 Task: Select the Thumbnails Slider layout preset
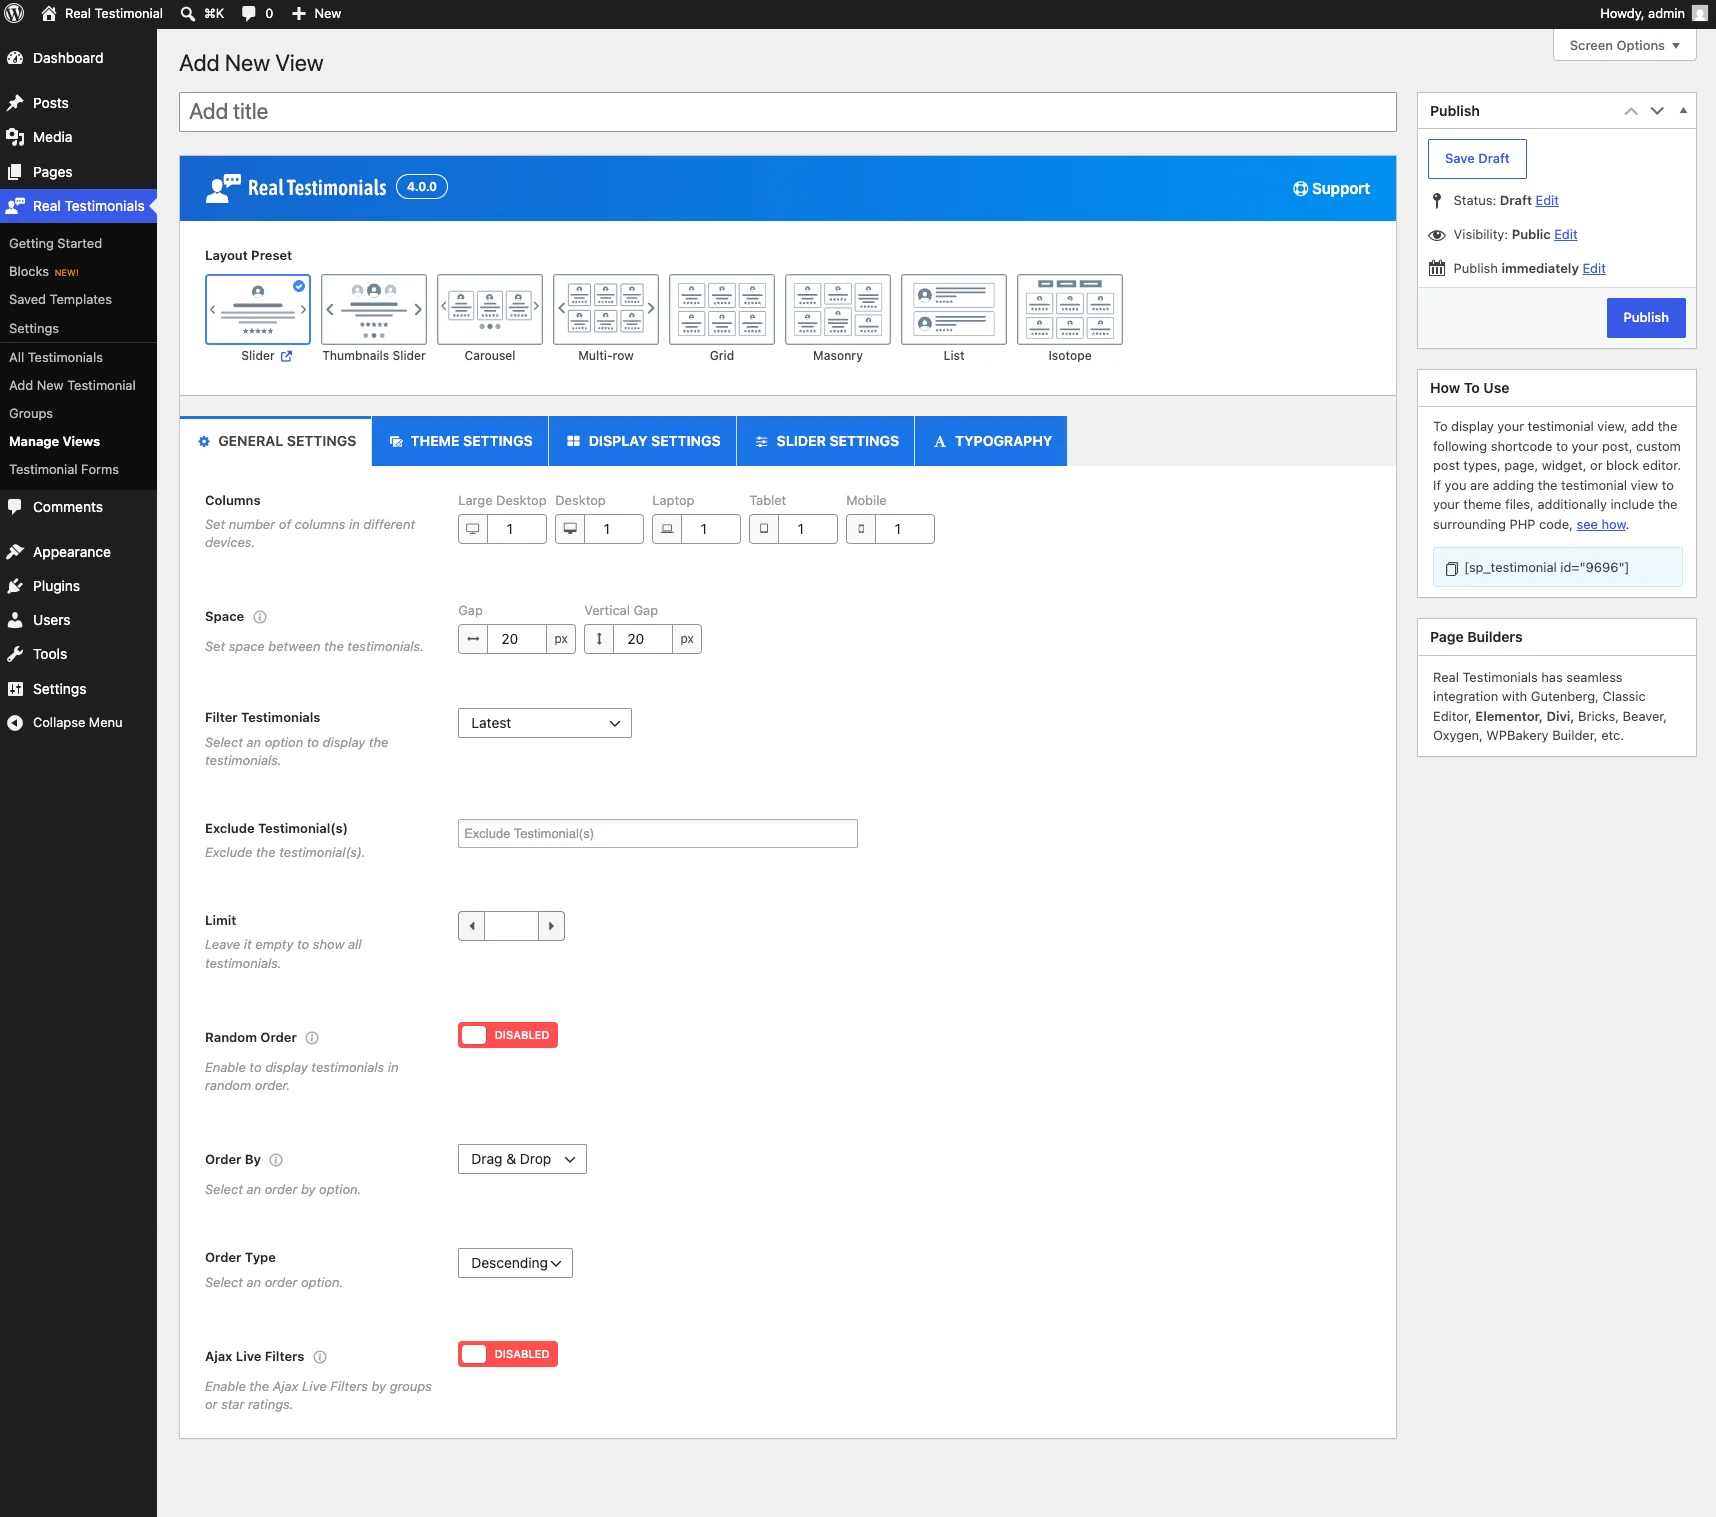point(374,309)
